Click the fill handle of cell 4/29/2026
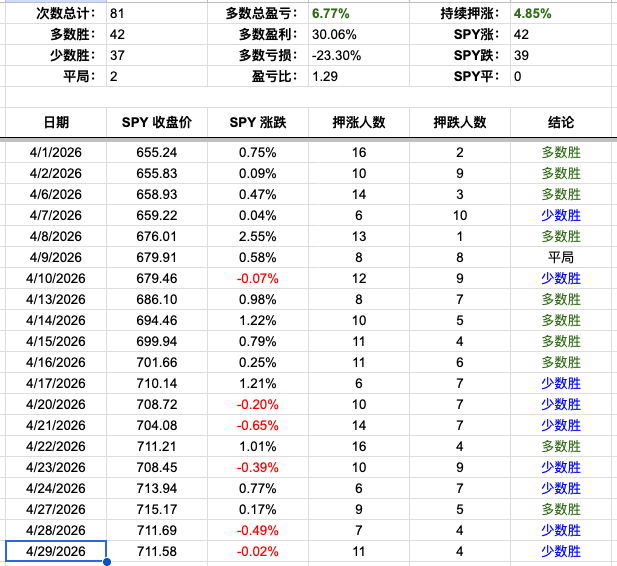Screen dimensions: 617x566 [106, 562]
